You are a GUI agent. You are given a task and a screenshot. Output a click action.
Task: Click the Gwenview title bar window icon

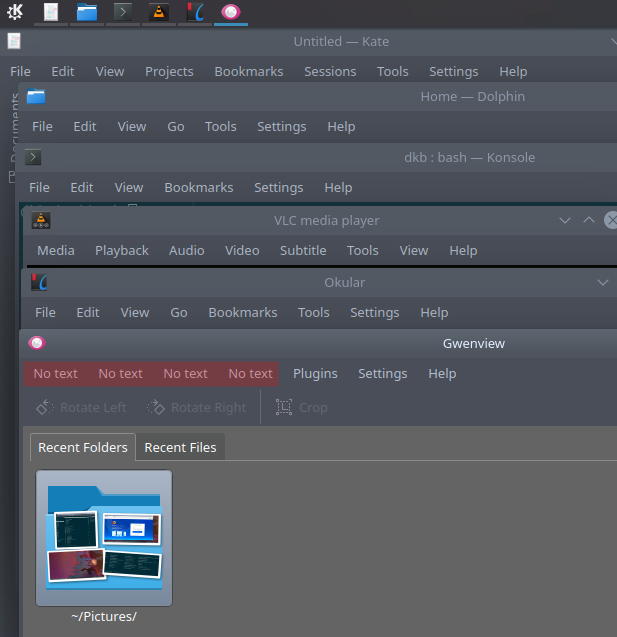37,343
